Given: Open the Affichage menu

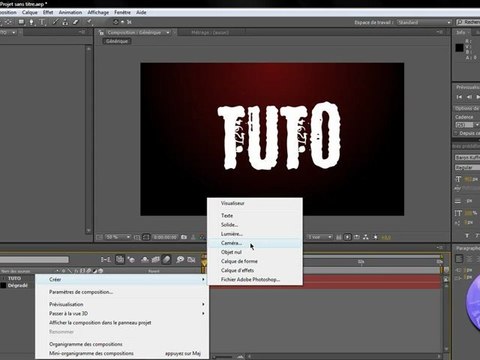Looking at the screenshot, I should point(98,12).
